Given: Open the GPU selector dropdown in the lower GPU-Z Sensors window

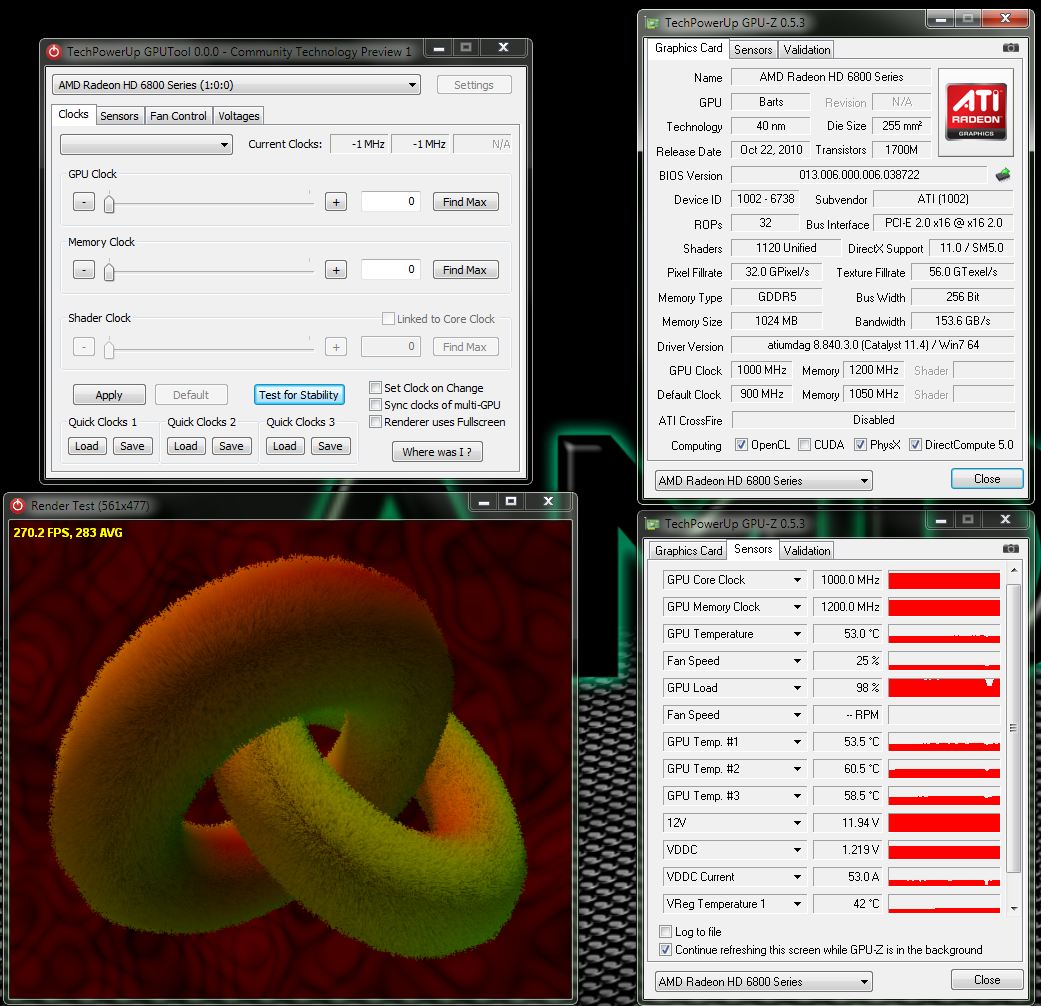Looking at the screenshot, I should click(763, 981).
